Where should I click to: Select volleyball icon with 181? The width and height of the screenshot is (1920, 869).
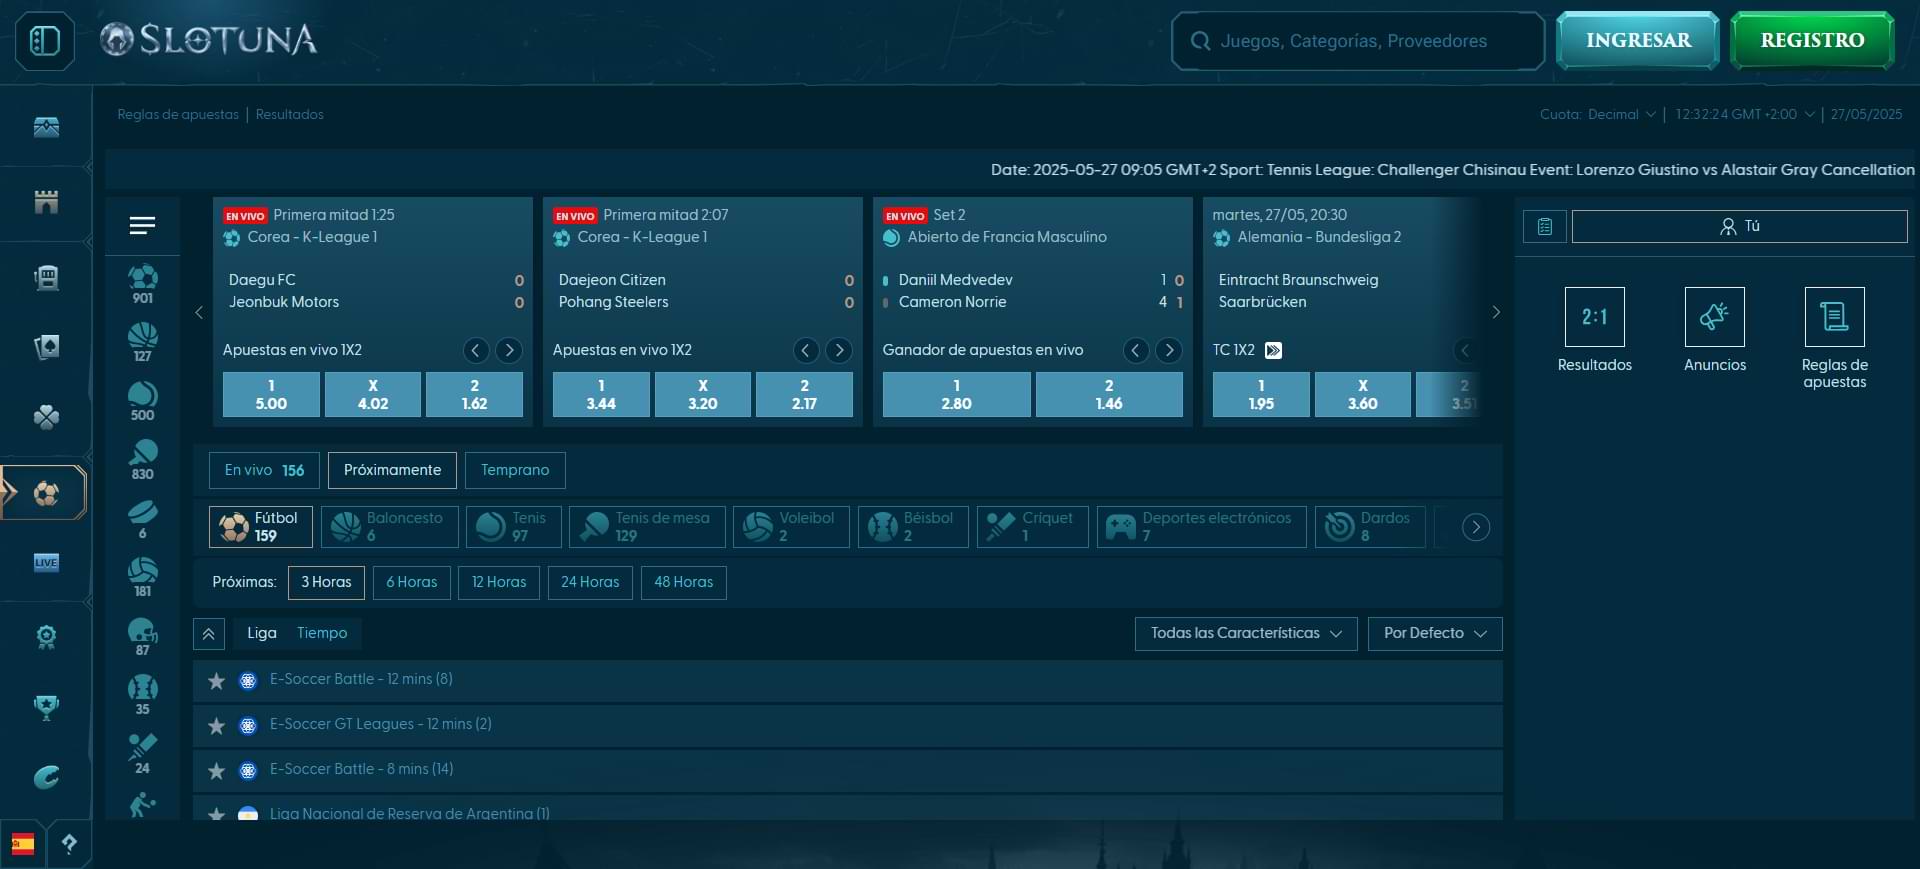point(143,577)
